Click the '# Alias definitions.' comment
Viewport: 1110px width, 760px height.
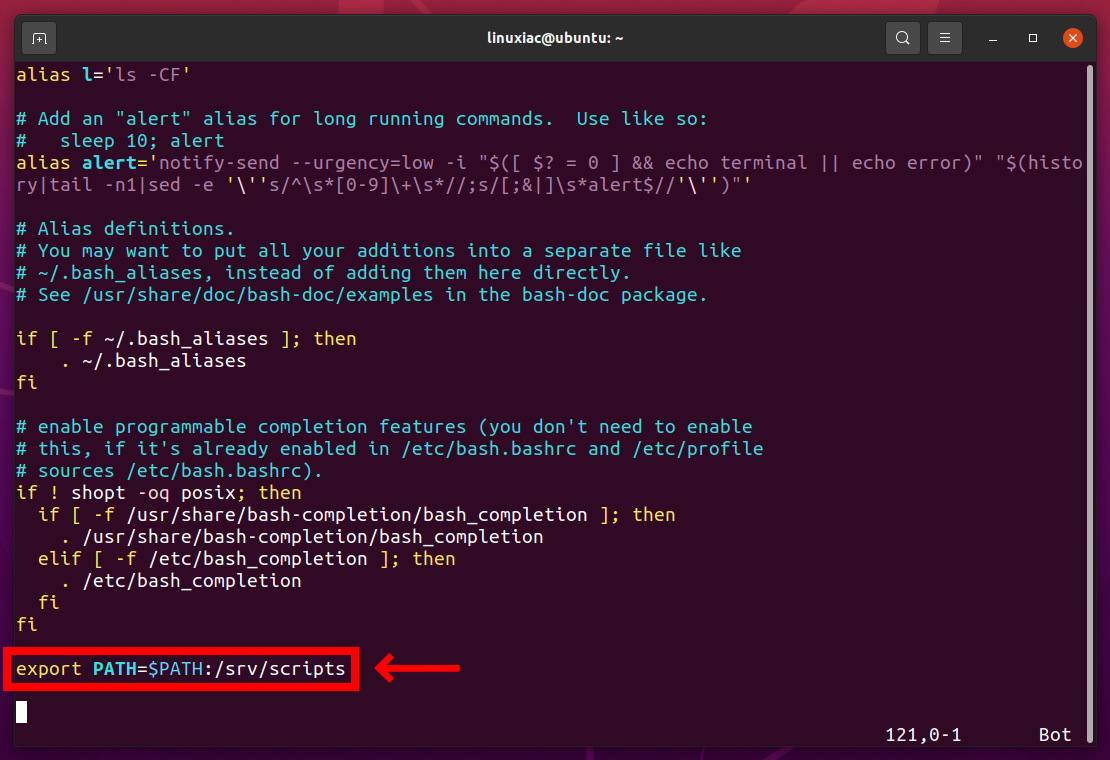125,229
